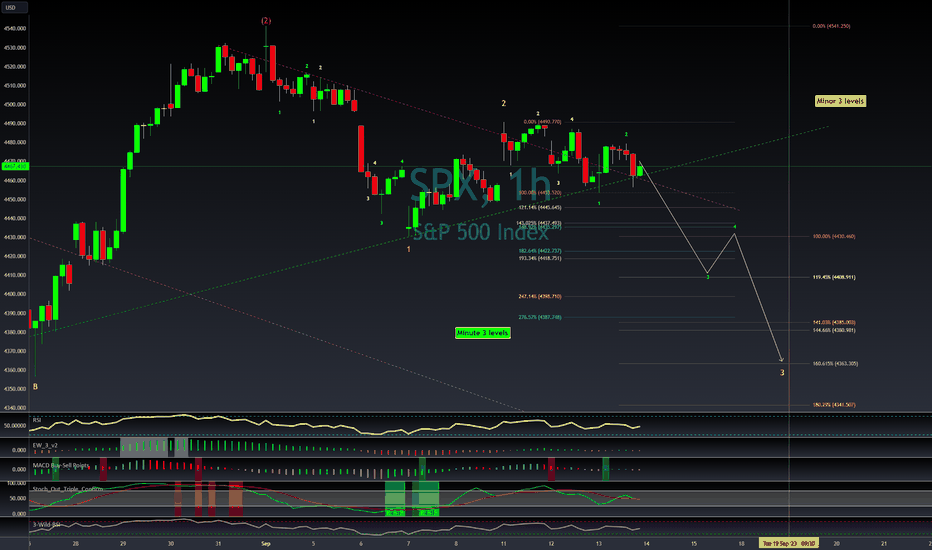Select the 100.00% (4430.460) Fibonacci label

pyautogui.click(x=833, y=237)
